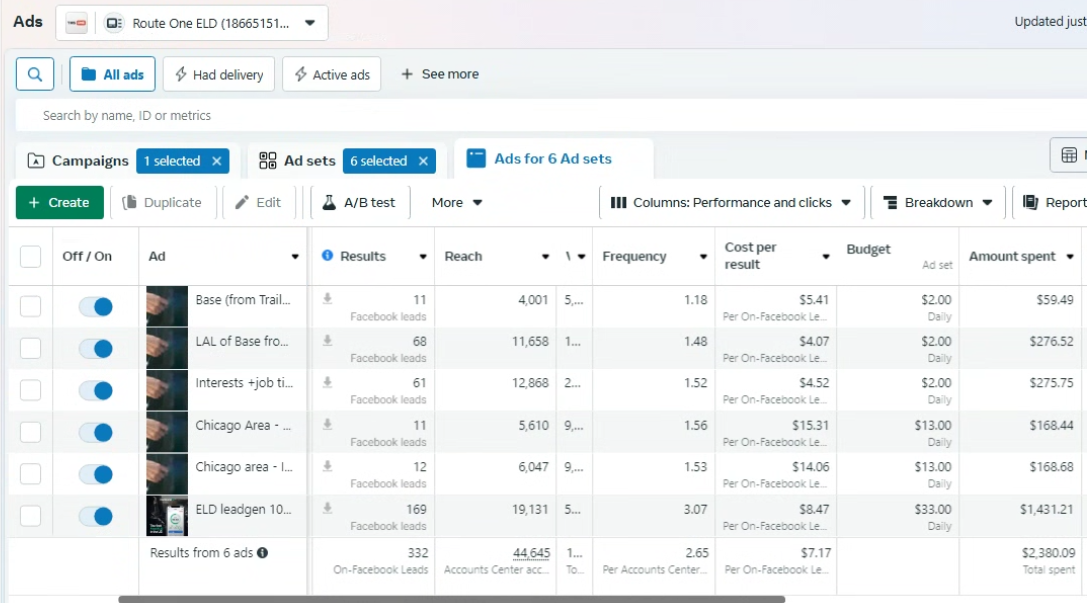Check the select-all checkbox in header
Image resolution: width=1087 pixels, height=603 pixels.
point(31,257)
